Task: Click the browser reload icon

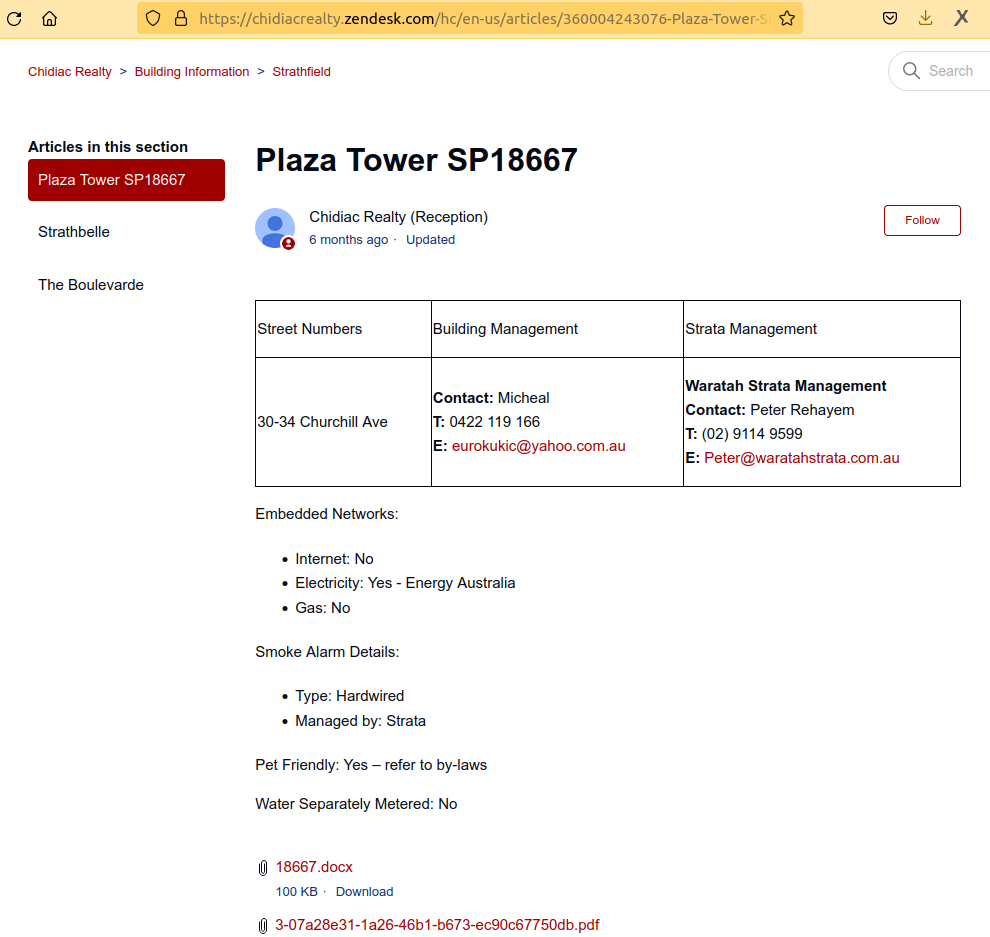Action: [15, 18]
